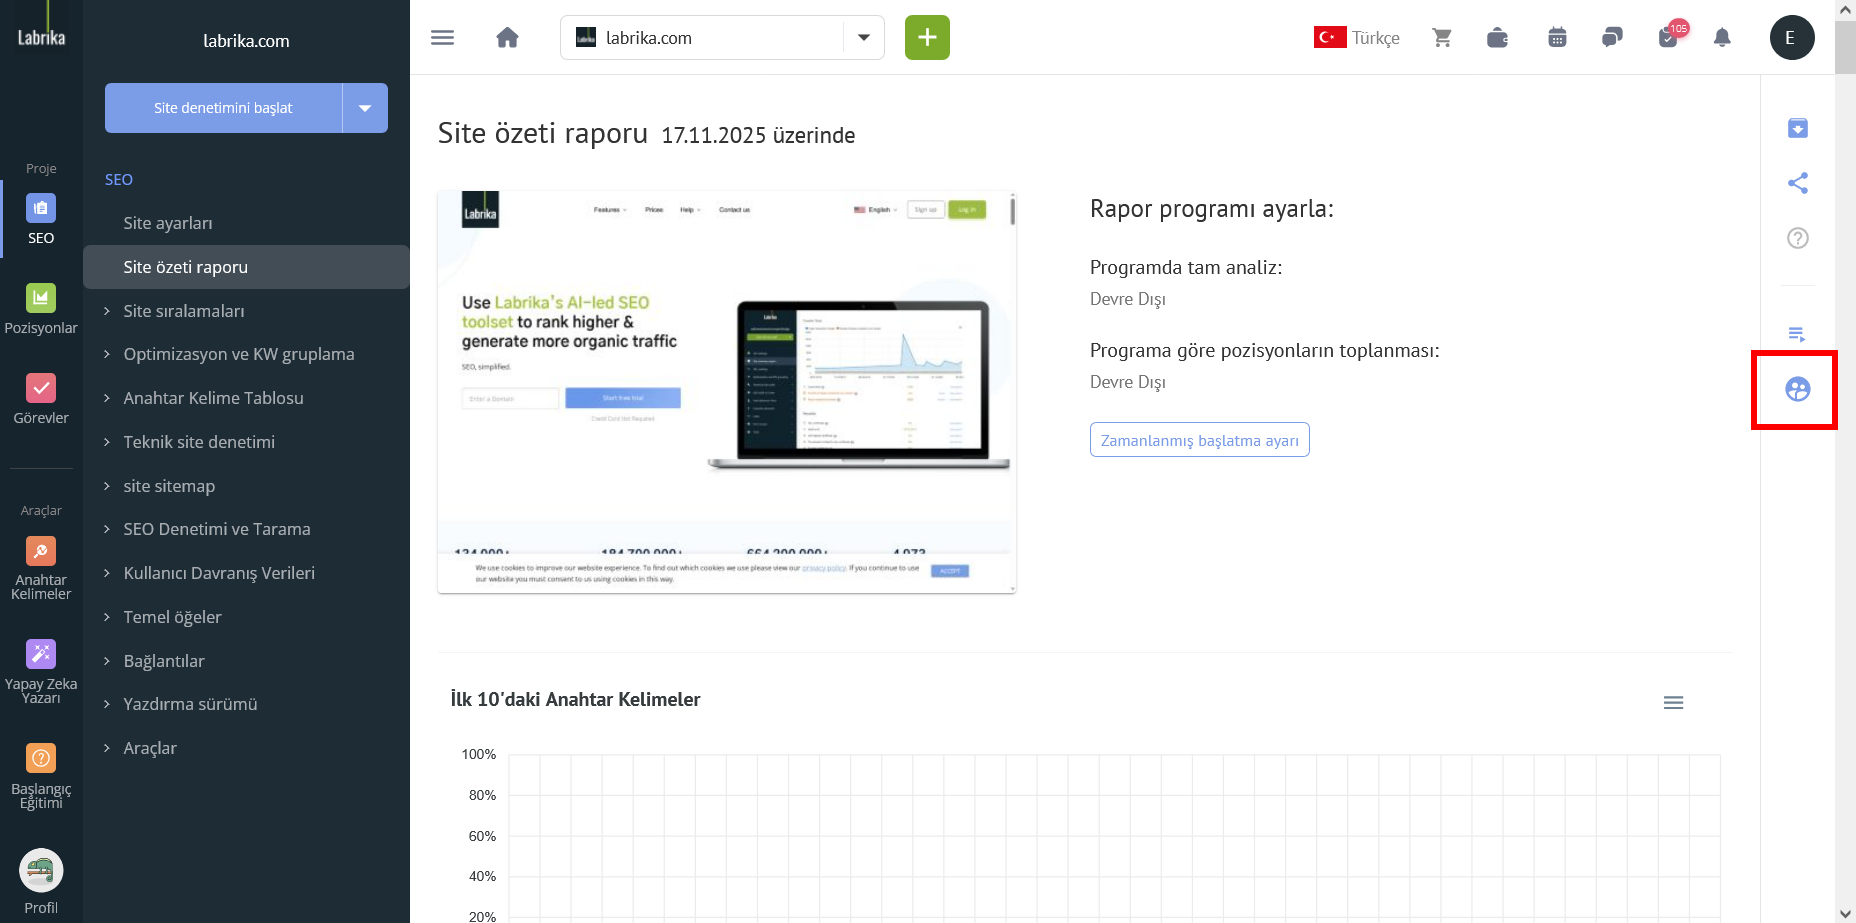Open Yapay Zeka Yazarı tool
1856x923 pixels.
click(41, 670)
